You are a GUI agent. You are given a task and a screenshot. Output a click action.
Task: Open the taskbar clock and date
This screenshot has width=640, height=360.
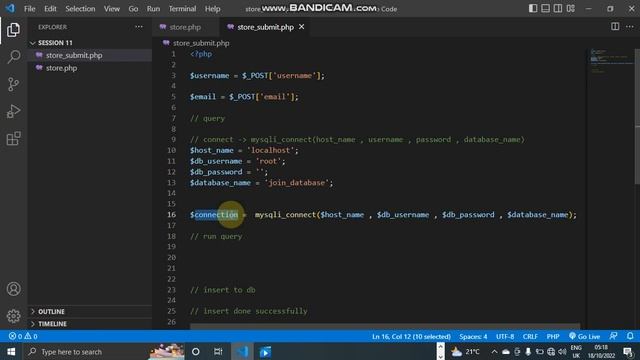(601, 351)
